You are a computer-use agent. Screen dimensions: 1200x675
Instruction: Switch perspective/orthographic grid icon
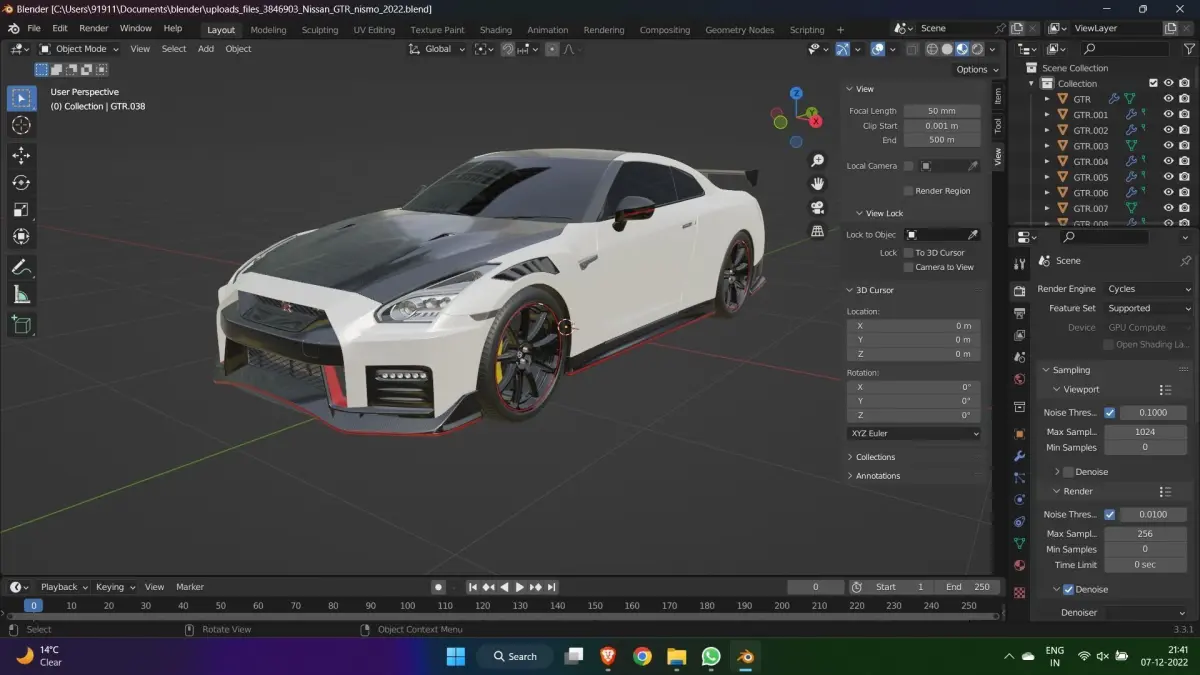point(817,231)
